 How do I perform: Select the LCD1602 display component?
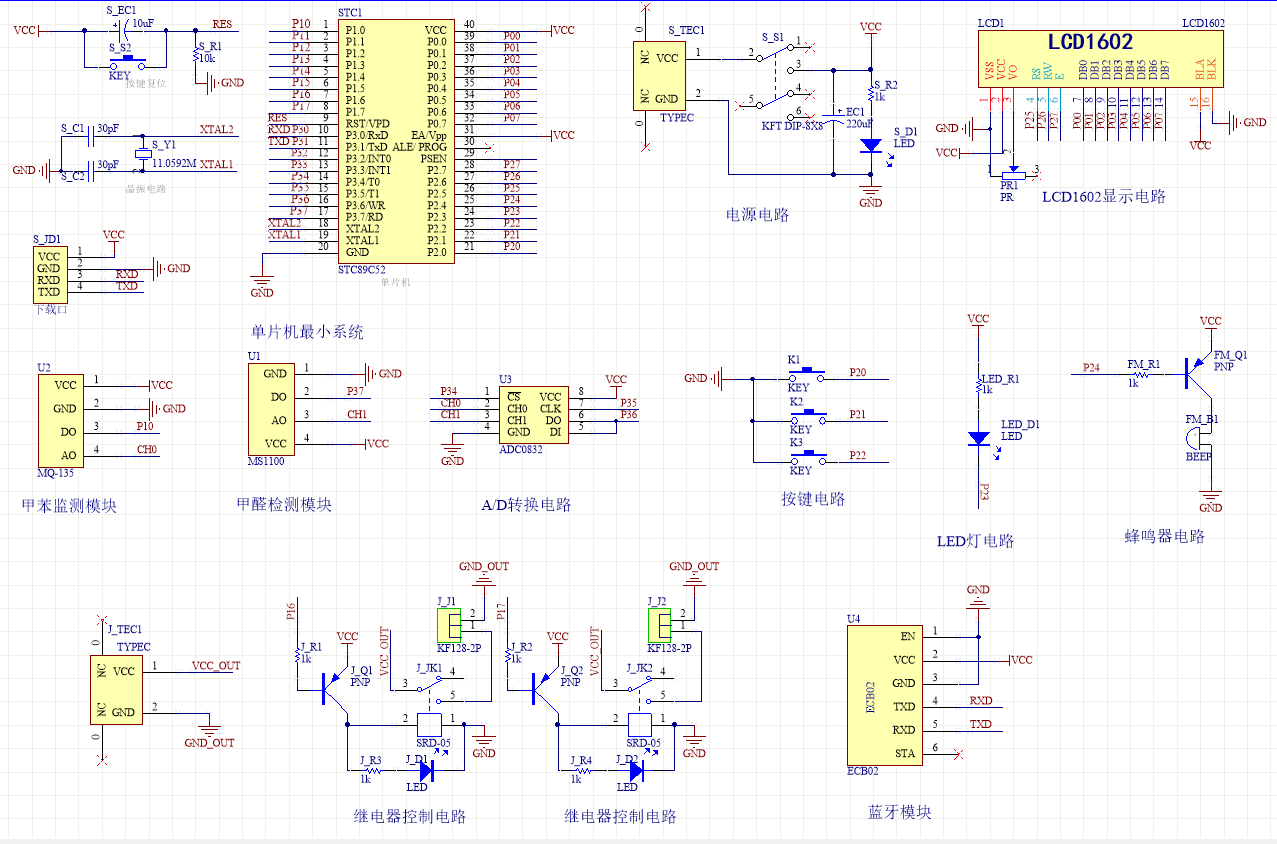[x=1100, y=58]
